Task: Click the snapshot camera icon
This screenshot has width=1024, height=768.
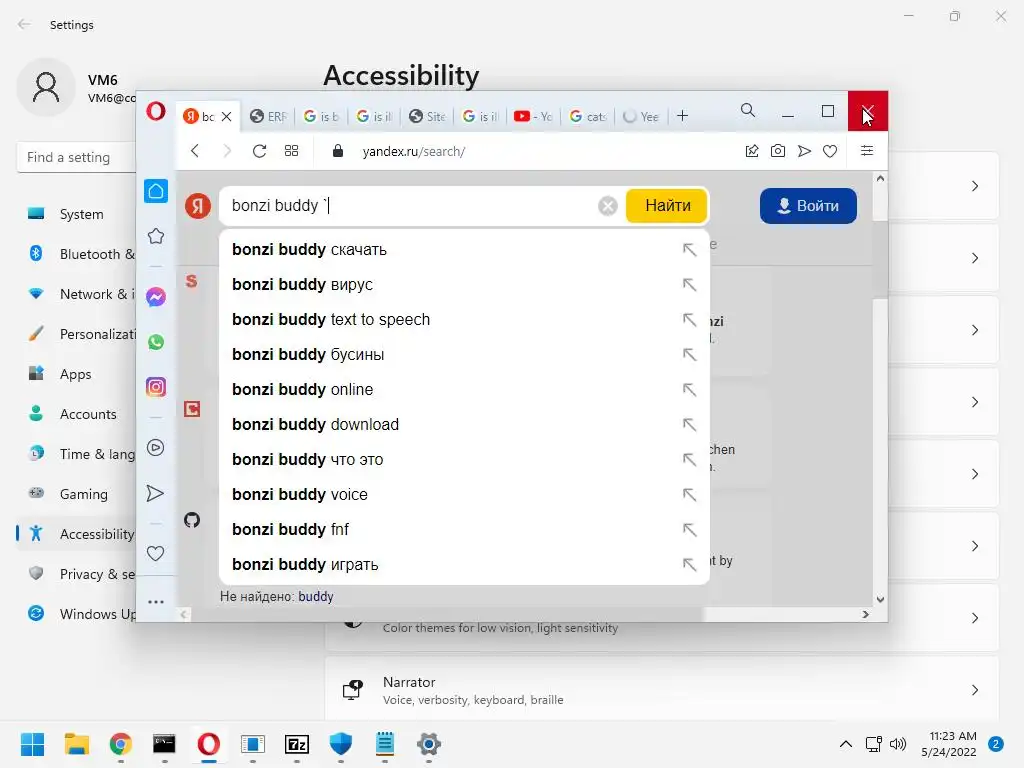Action: pyautogui.click(x=778, y=151)
